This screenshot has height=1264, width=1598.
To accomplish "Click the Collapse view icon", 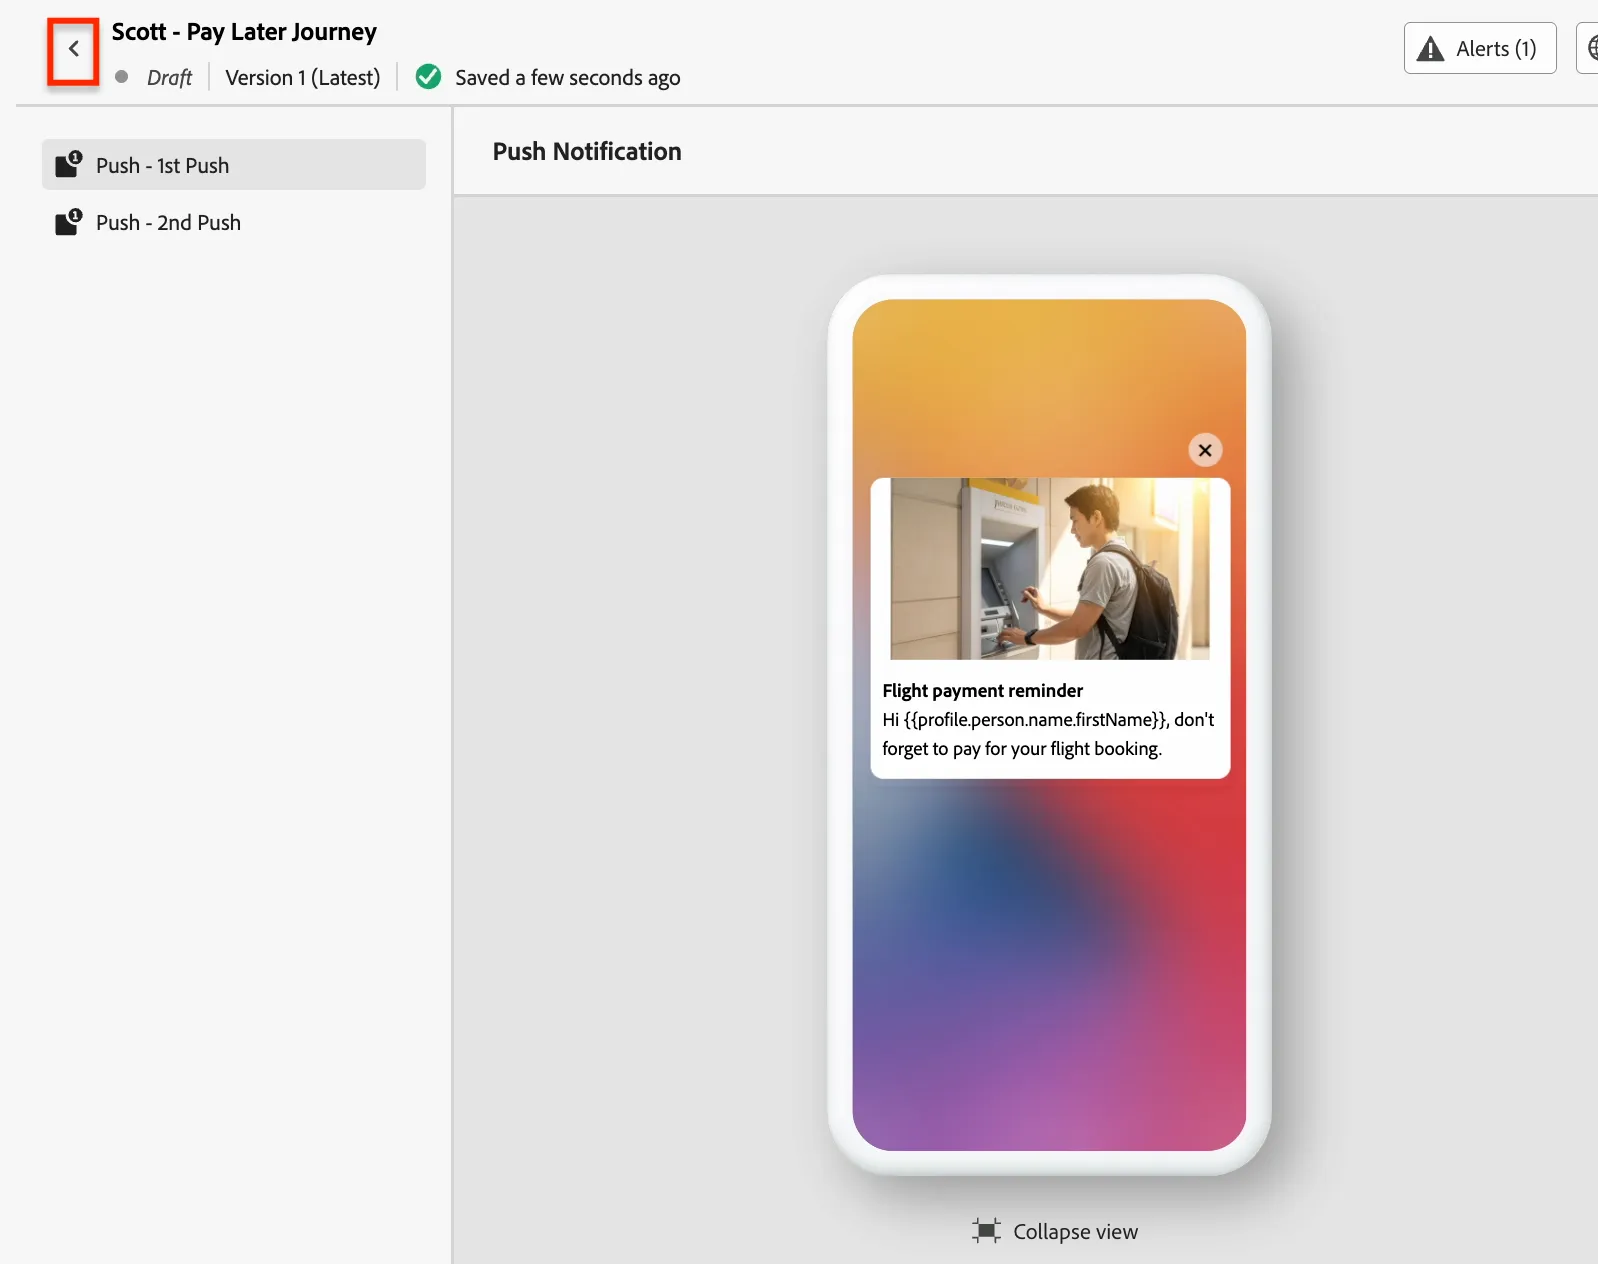I will [x=986, y=1231].
